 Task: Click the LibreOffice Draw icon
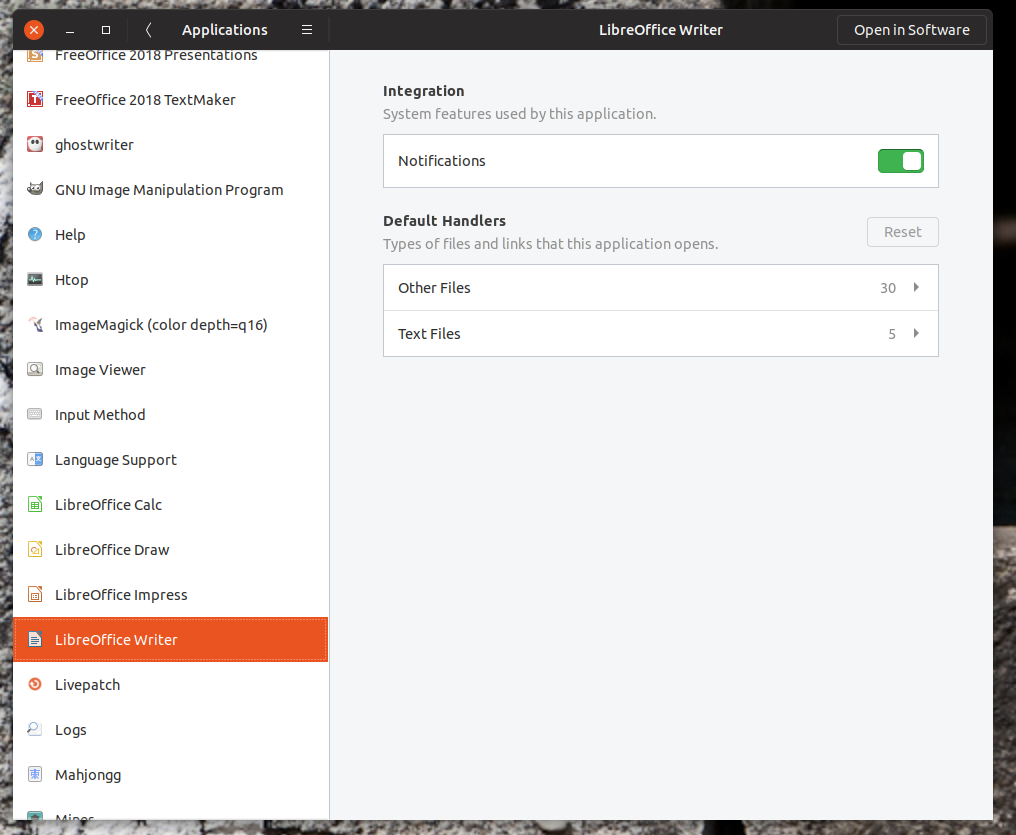click(35, 549)
